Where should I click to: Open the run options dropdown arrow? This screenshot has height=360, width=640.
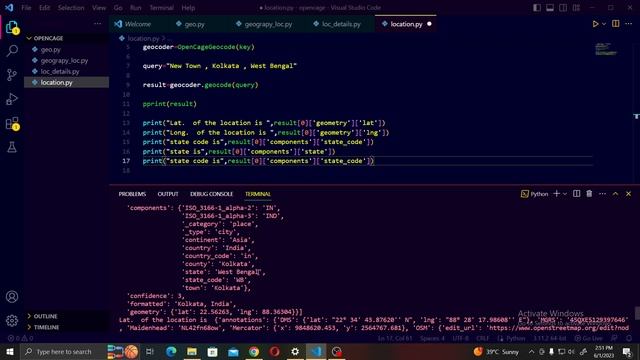click(x=604, y=24)
